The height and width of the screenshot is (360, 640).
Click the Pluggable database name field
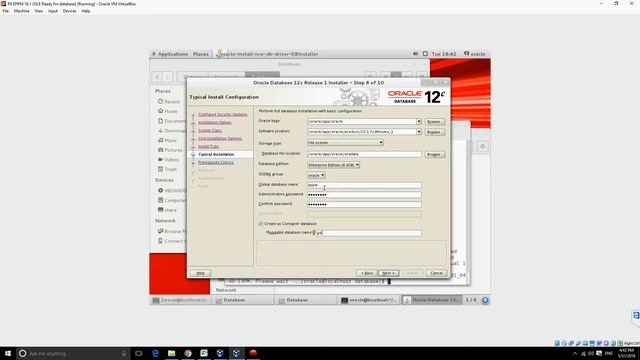click(x=369, y=233)
